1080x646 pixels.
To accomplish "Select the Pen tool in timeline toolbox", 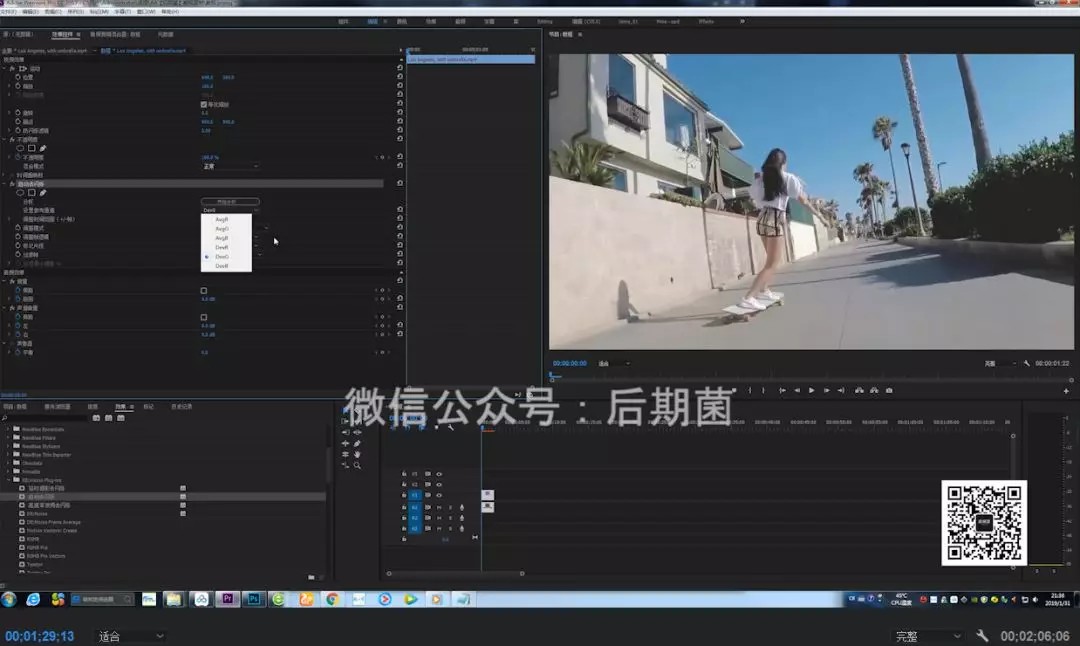I will coord(357,444).
